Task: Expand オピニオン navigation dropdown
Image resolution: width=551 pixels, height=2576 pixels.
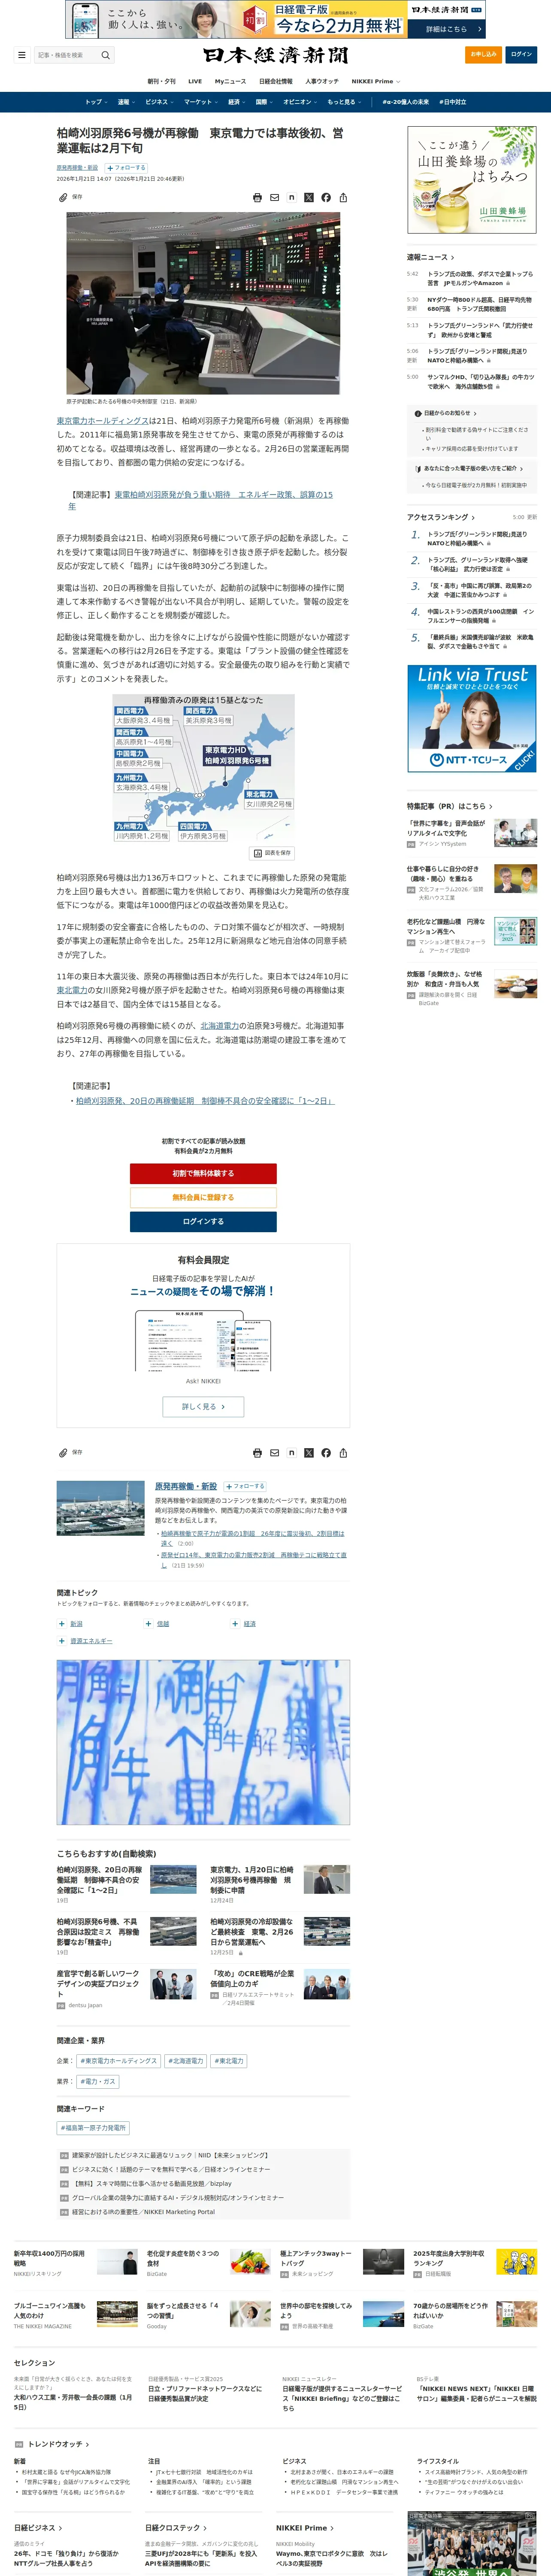Action: (x=300, y=102)
